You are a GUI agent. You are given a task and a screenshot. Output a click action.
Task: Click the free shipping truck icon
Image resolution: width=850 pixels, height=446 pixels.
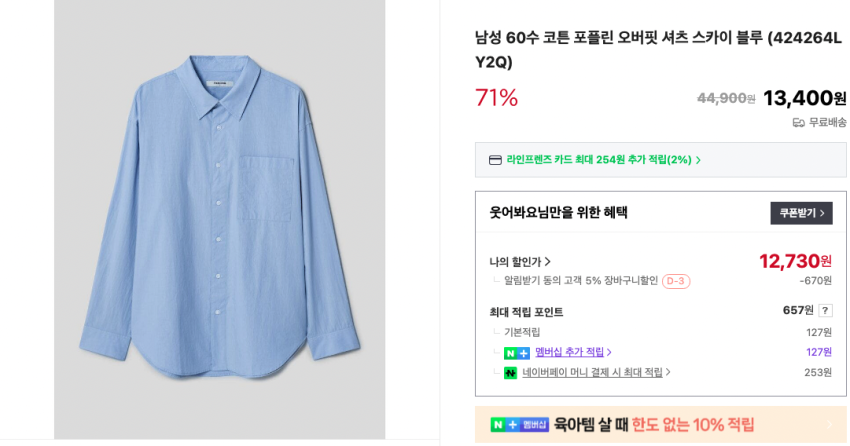point(798,123)
